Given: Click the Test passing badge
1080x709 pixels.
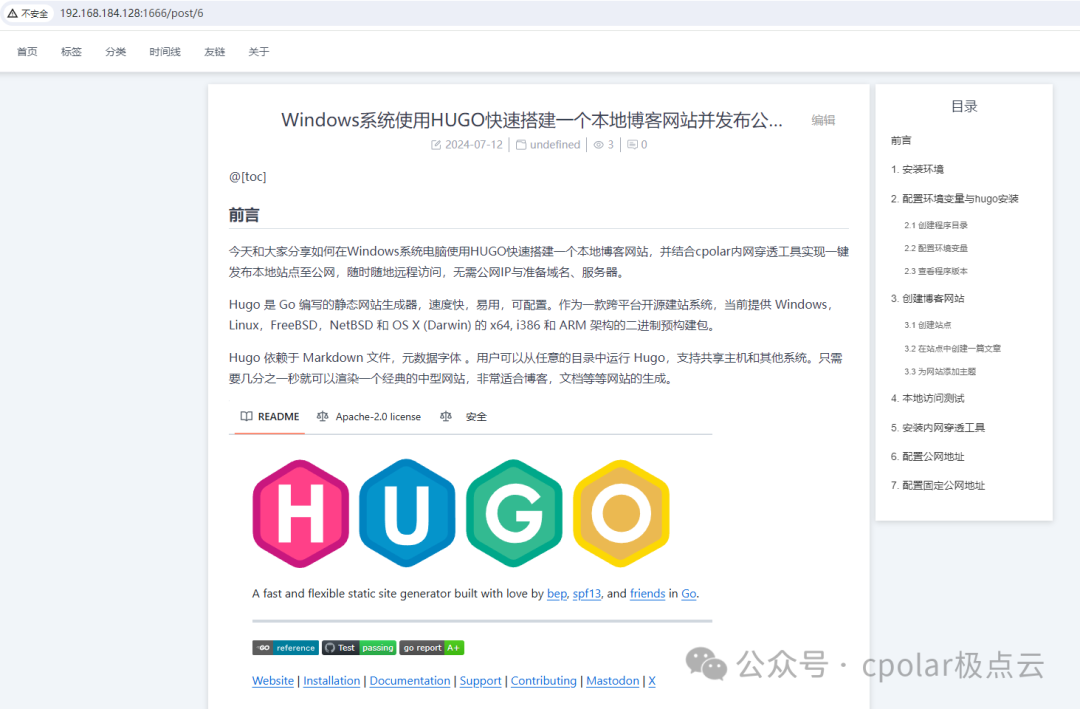Looking at the screenshot, I should 359,648.
